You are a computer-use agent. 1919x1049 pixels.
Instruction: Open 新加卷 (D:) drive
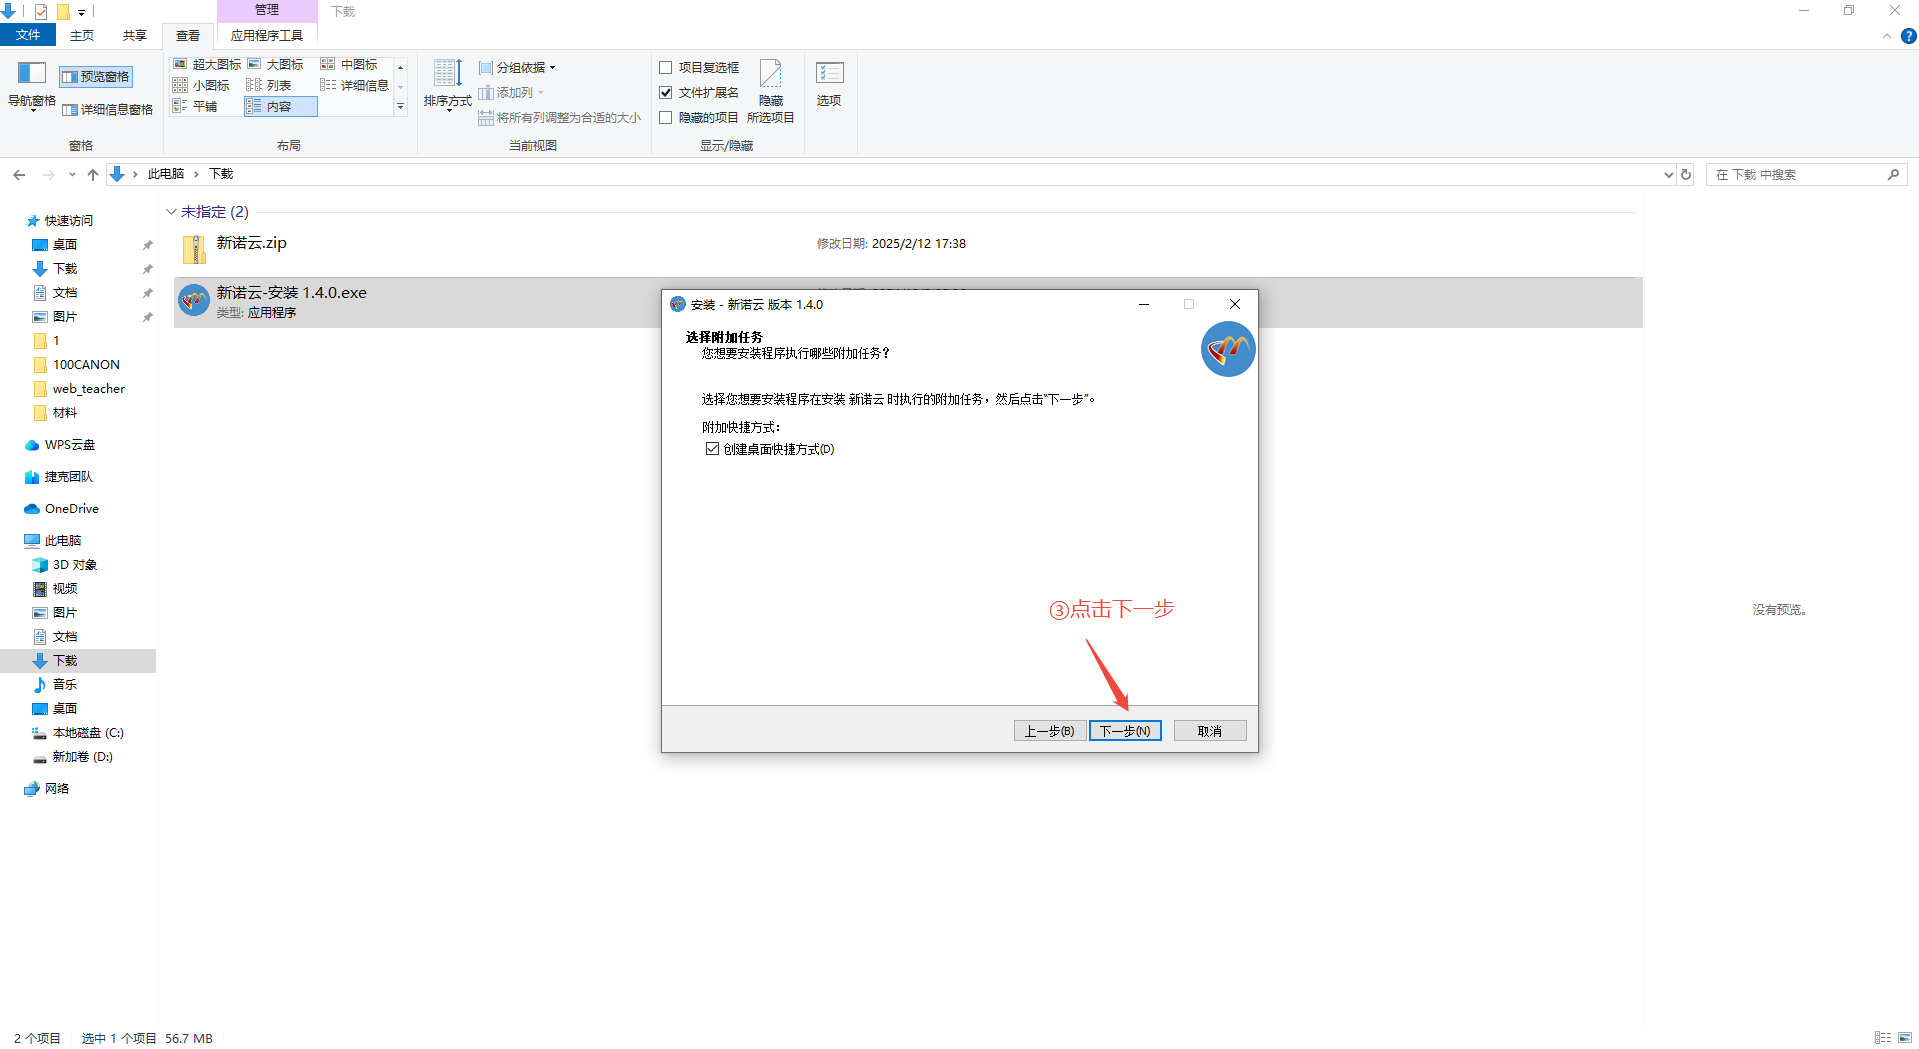(x=83, y=757)
